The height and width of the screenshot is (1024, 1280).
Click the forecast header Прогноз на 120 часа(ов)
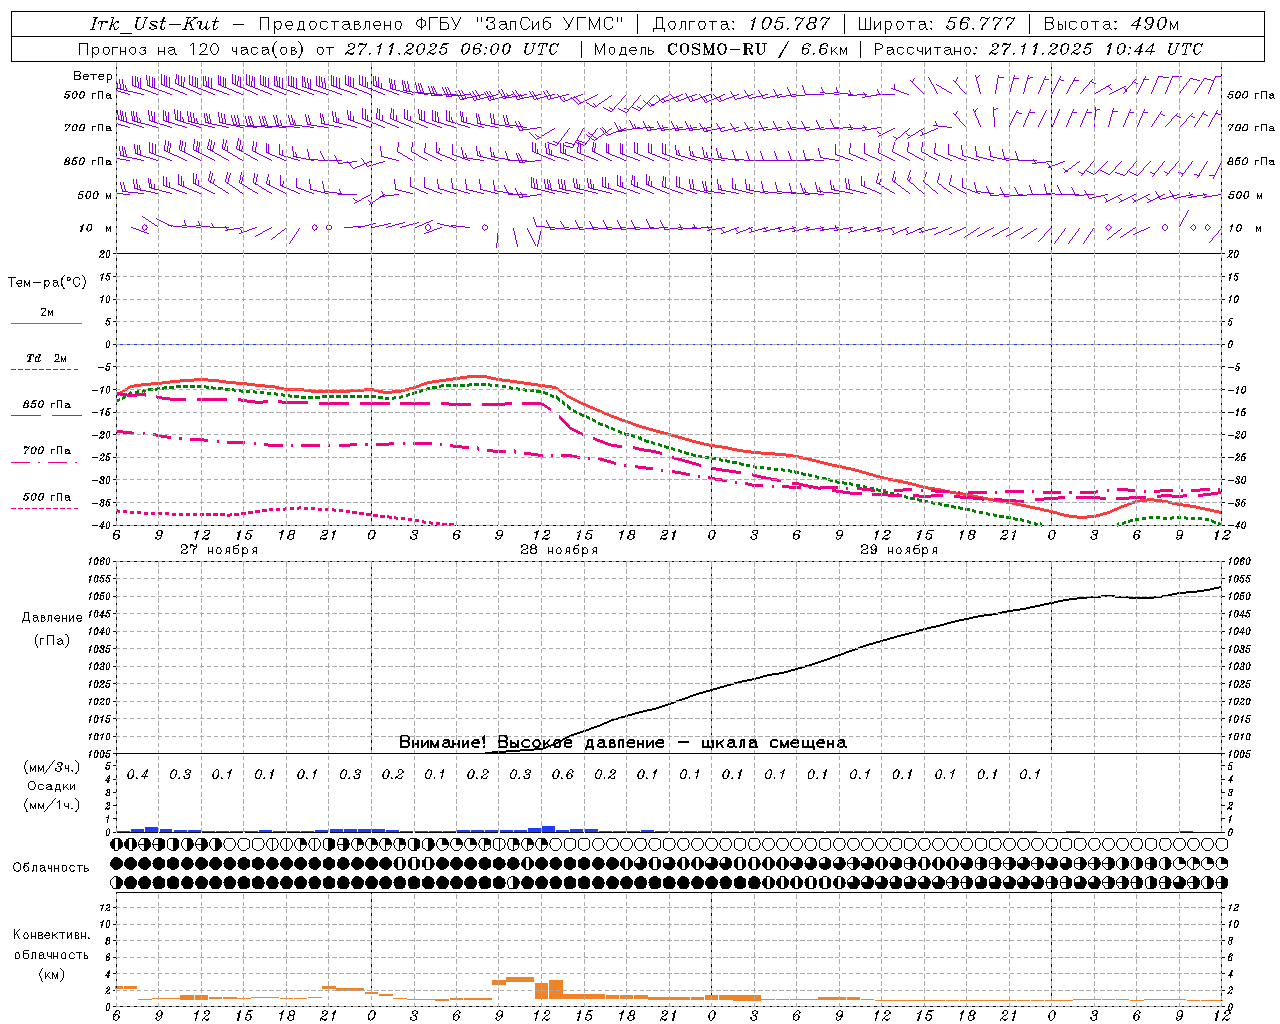(x=193, y=49)
